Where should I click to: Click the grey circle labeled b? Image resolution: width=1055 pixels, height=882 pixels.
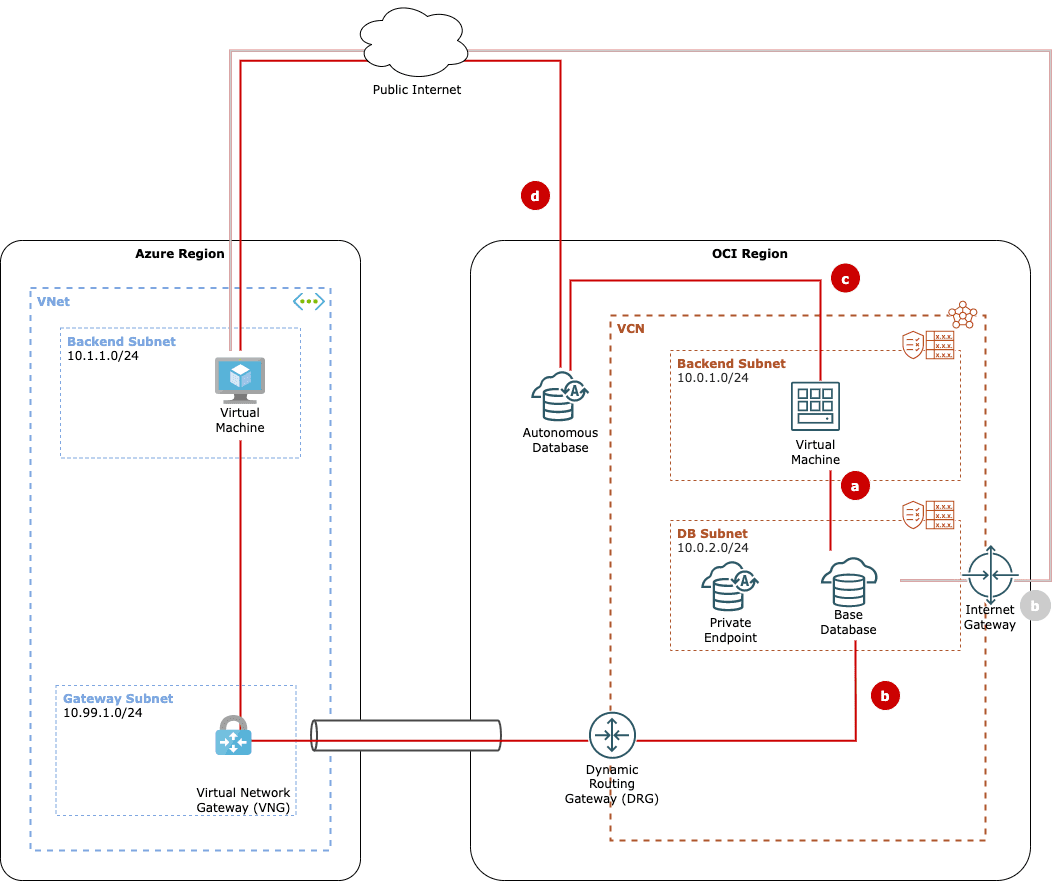pos(1035,605)
